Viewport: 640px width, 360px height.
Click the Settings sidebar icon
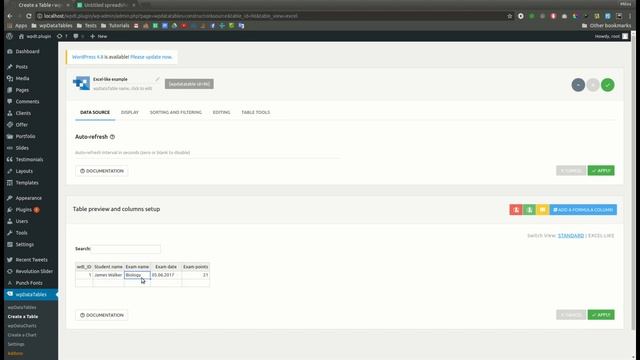pyautogui.click(x=10, y=244)
